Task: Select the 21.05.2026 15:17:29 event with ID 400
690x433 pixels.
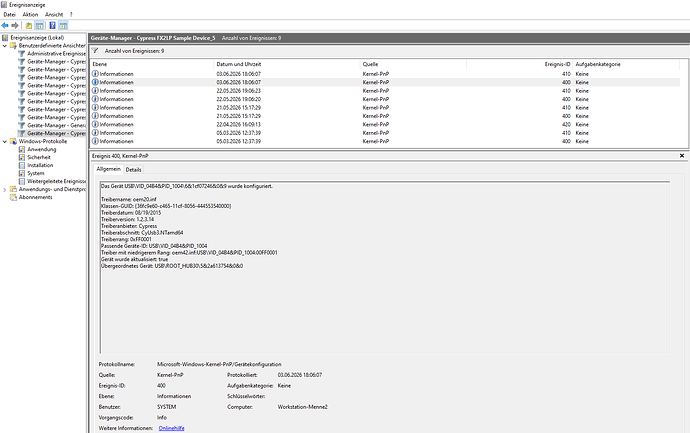Action: [x=385, y=116]
